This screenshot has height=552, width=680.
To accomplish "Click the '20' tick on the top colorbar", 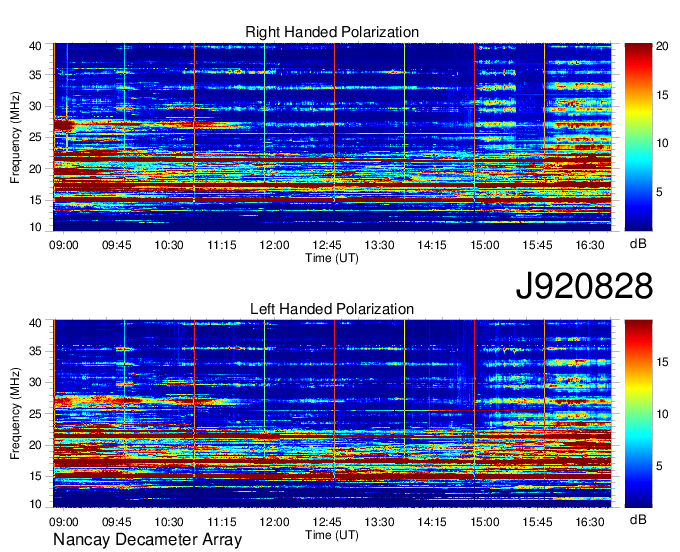I will click(x=662, y=46).
